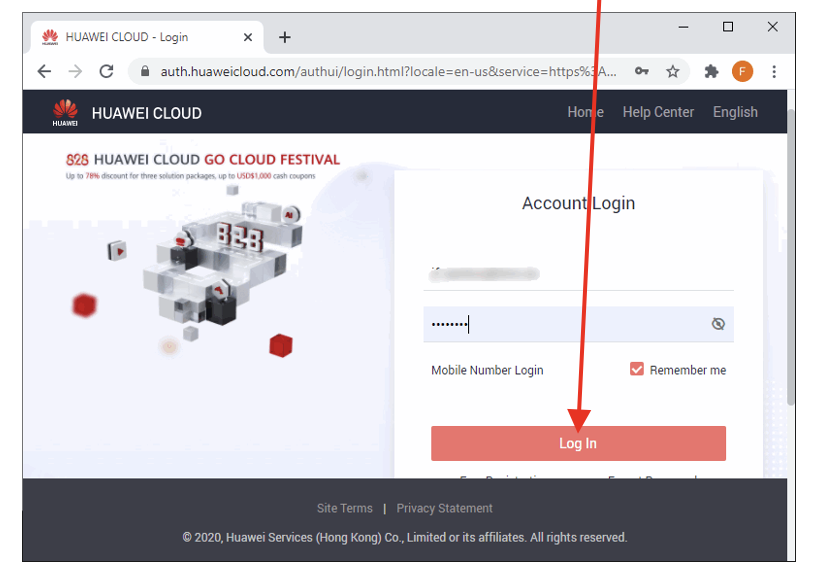The height and width of the screenshot is (580, 822).
Task: Open the Chrome three-dot menu
Action: pyautogui.click(x=774, y=72)
